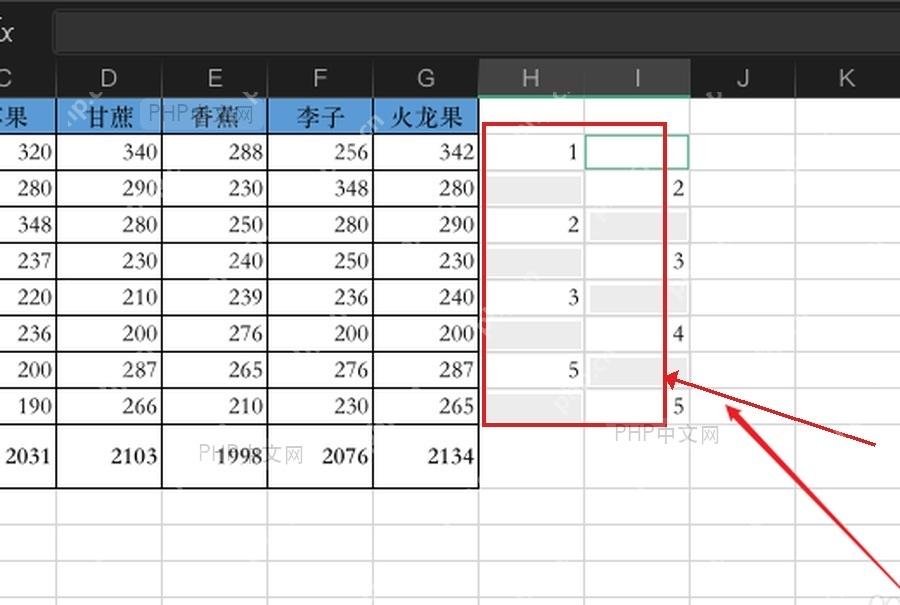Click into the formula bar input field
The height and width of the screenshot is (605, 900).
click(476, 33)
